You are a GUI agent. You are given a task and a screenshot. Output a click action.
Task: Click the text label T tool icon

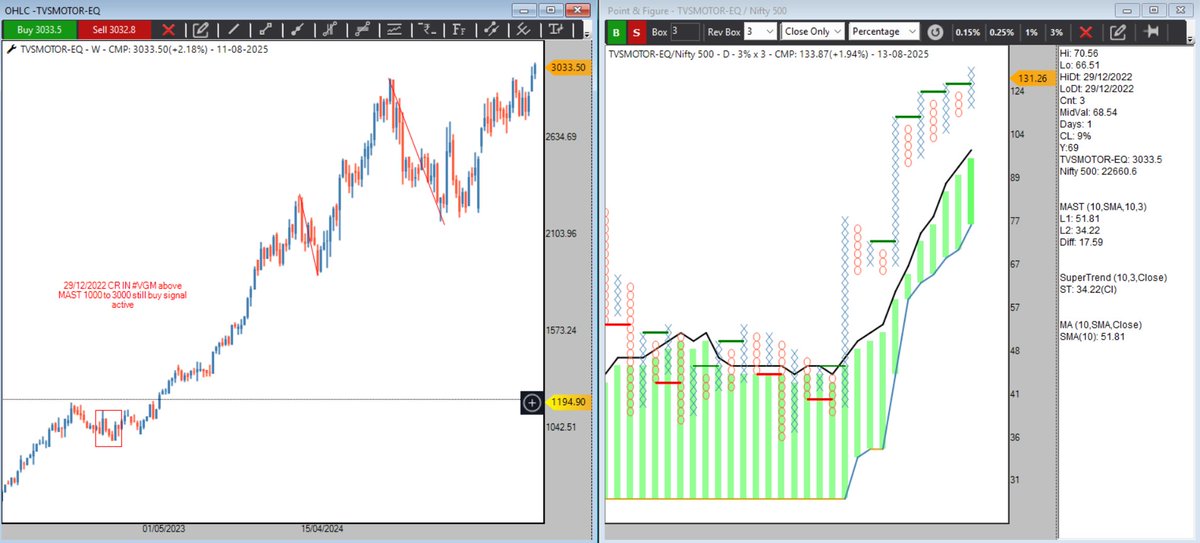click(x=555, y=31)
